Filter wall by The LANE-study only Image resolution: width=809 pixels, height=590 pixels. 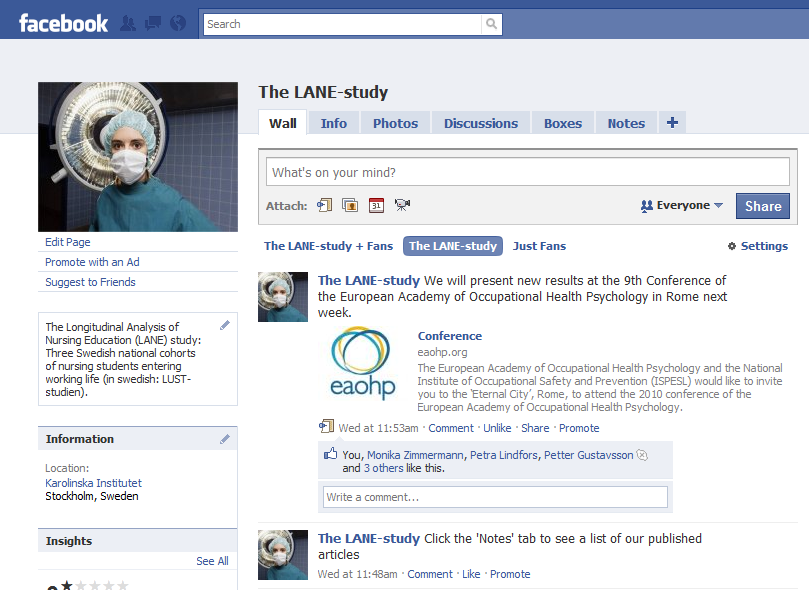coord(452,246)
